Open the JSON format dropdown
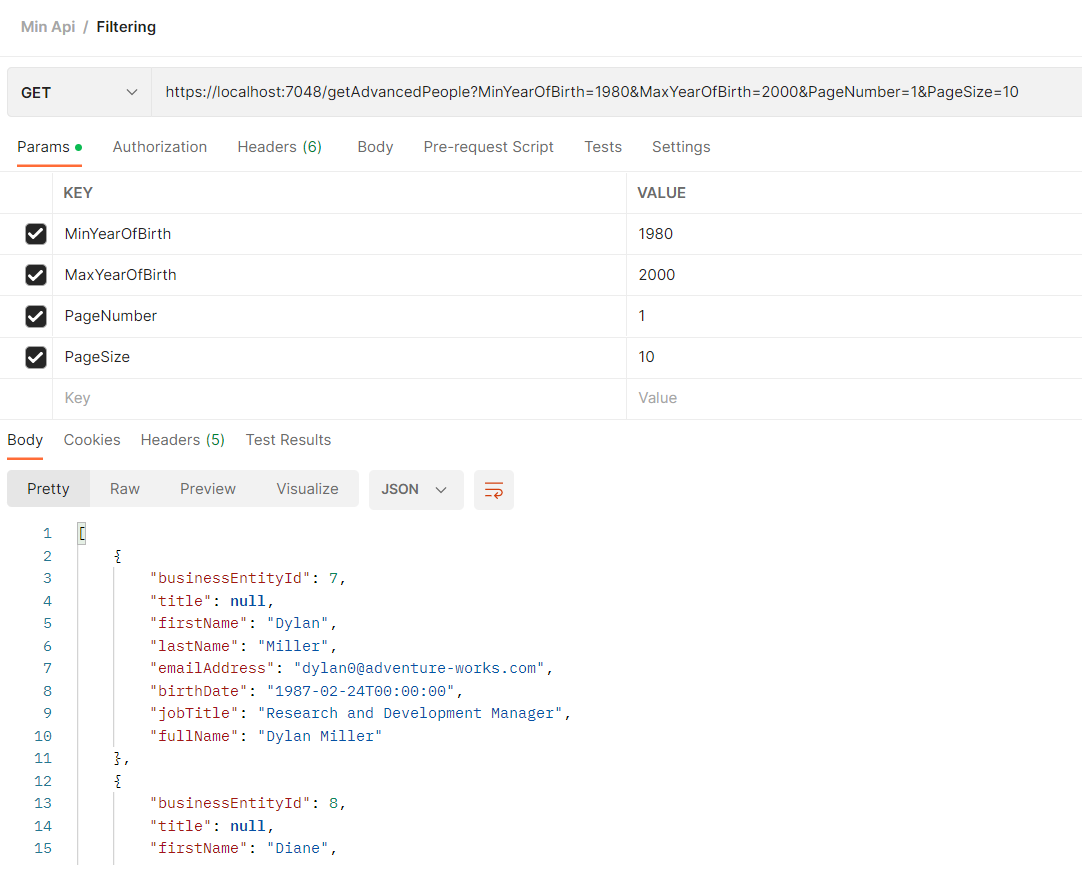1082x873 pixels. click(x=416, y=490)
